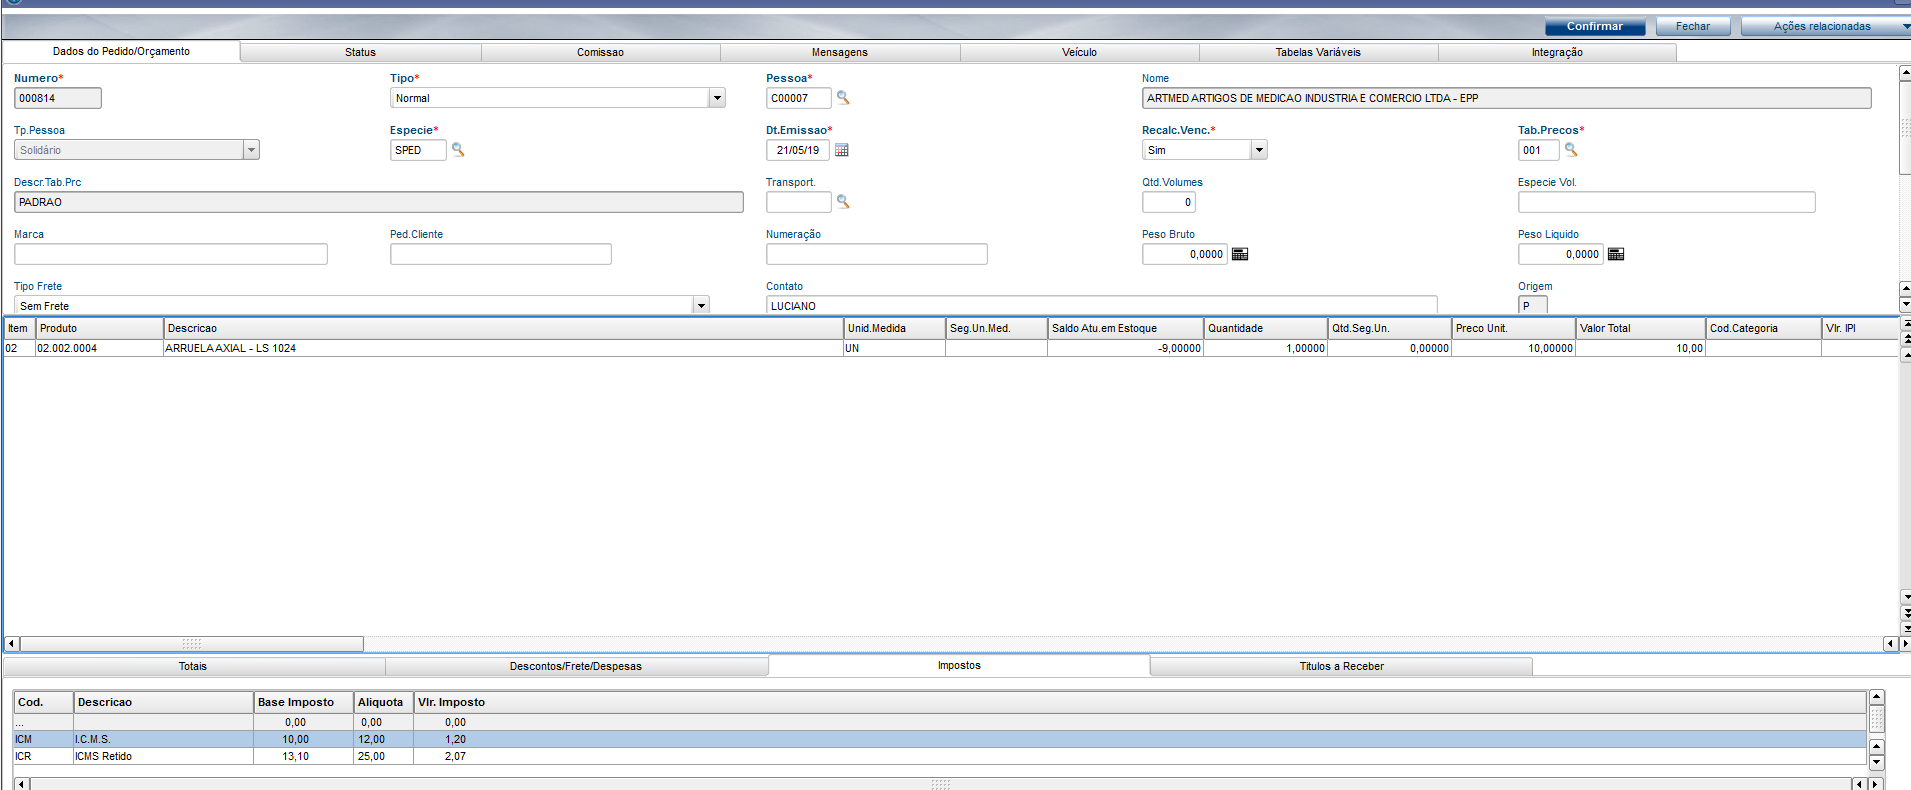
Task: Open the Ações relacionadas dropdown menu
Action: coord(1826,26)
